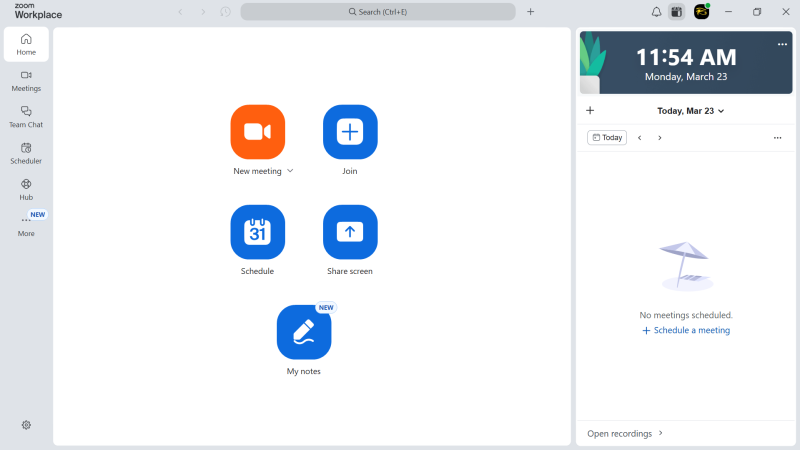Screen dimensions: 800x450
Task: Add event with calendar plus icon
Action: [x=590, y=111]
